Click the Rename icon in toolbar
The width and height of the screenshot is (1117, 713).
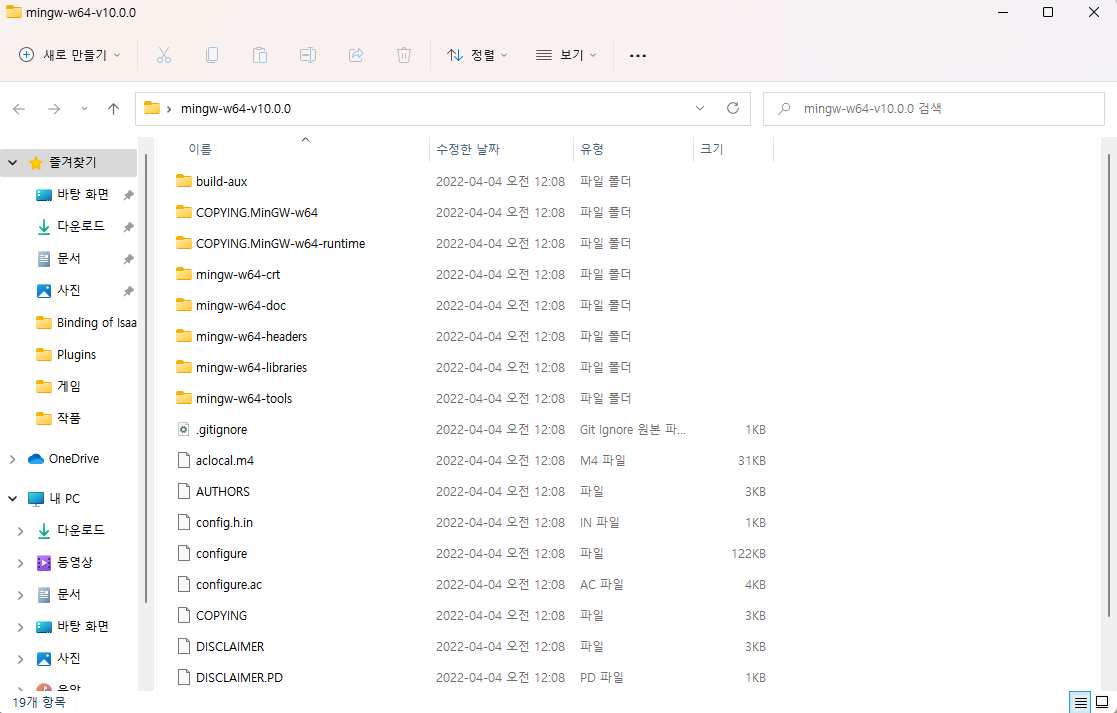308,55
